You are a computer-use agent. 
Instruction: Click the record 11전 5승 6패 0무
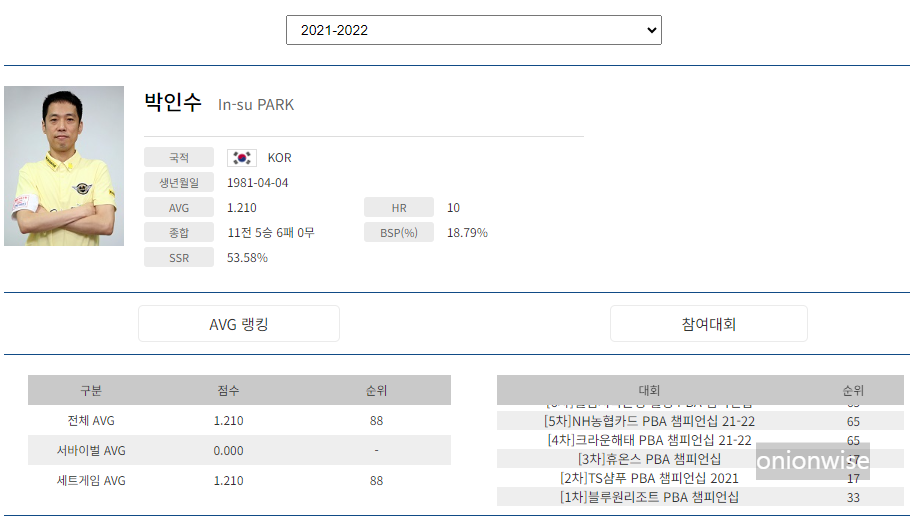tap(271, 233)
